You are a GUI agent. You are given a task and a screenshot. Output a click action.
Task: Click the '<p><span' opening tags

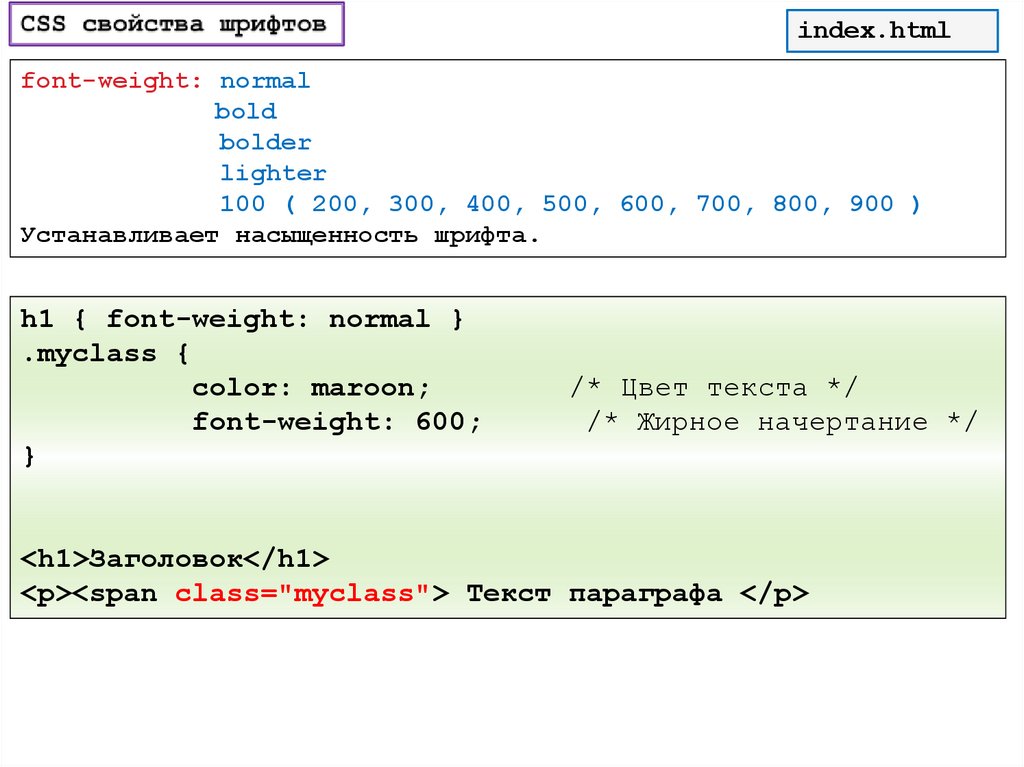point(89,594)
